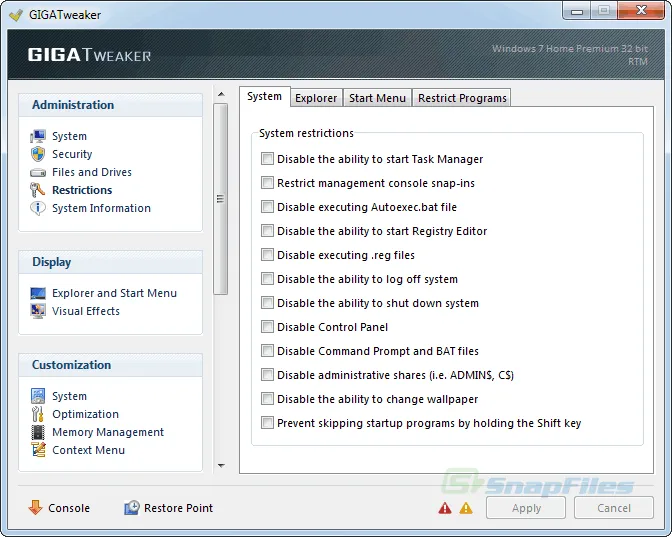Select Restrictions in Administration
This screenshot has width=672, height=537.
(x=82, y=190)
